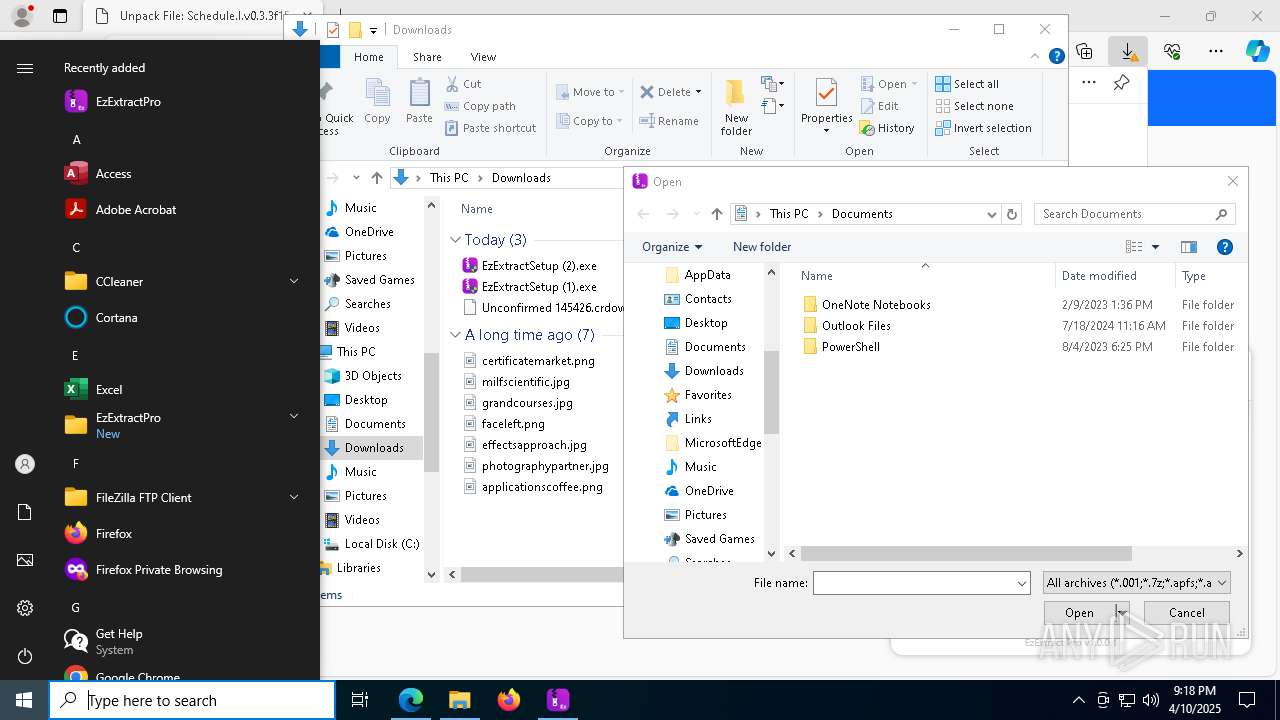Switch to Share ribbon tab

pos(427,57)
